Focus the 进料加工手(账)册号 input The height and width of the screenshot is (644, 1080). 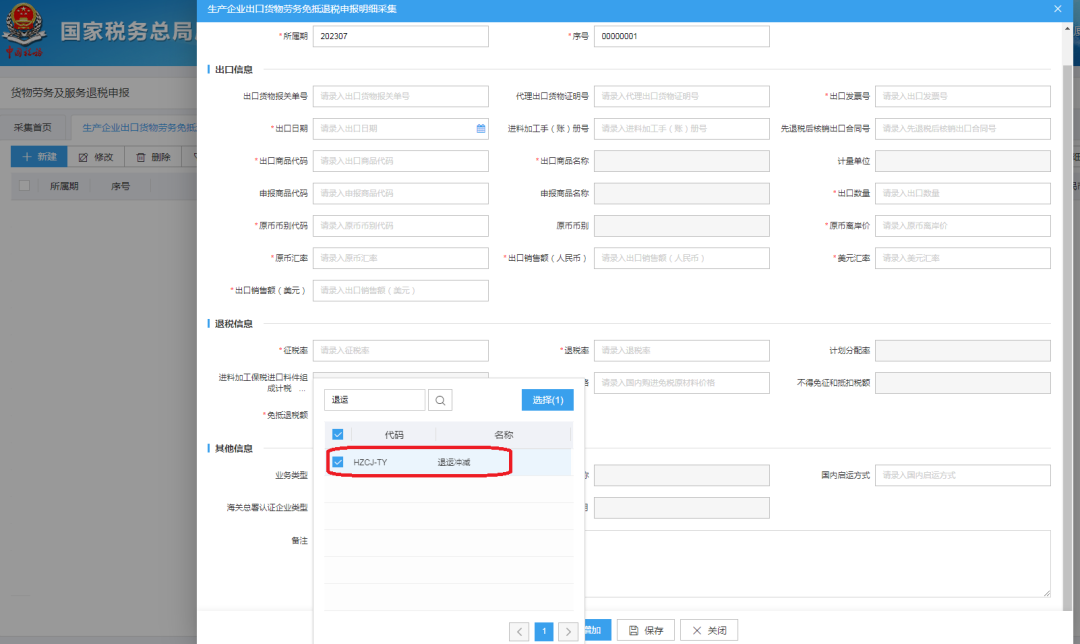point(682,129)
